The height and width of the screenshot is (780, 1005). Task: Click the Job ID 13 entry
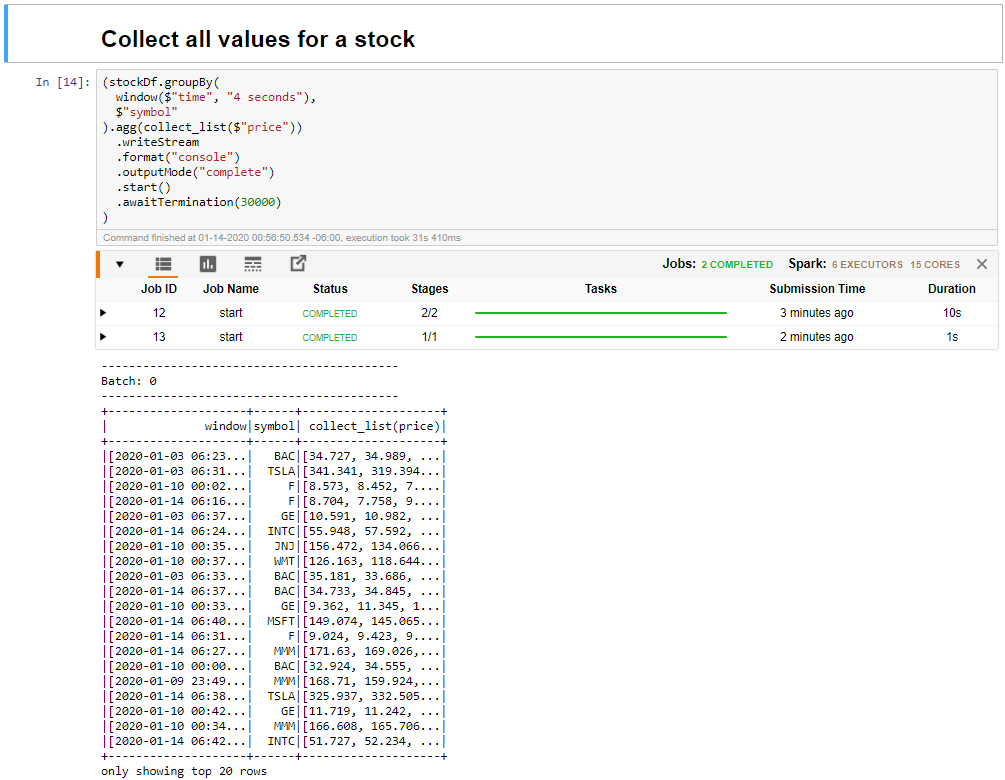click(x=158, y=337)
